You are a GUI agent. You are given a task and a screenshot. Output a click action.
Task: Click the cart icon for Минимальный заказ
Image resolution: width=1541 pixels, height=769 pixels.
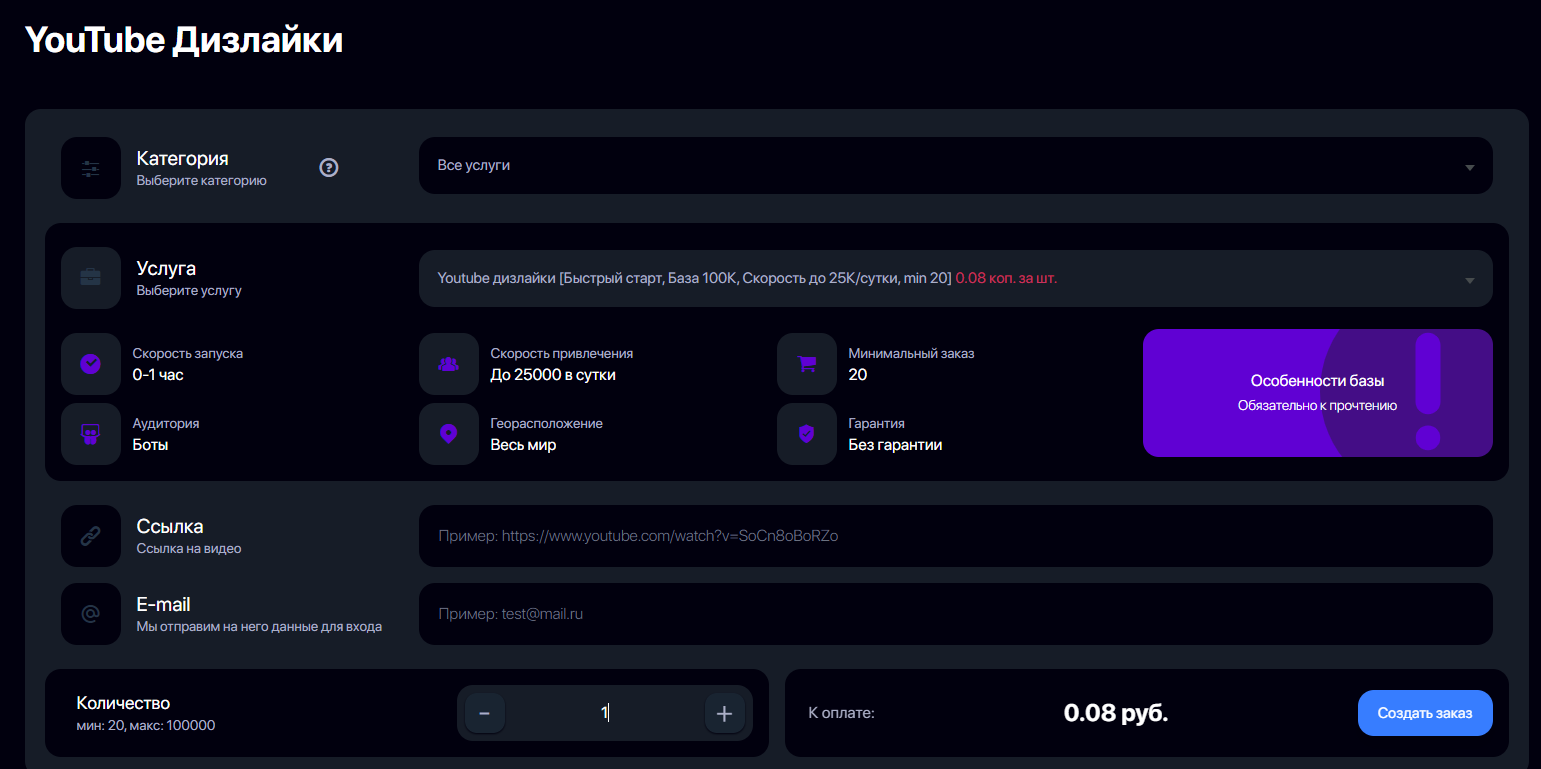(807, 363)
